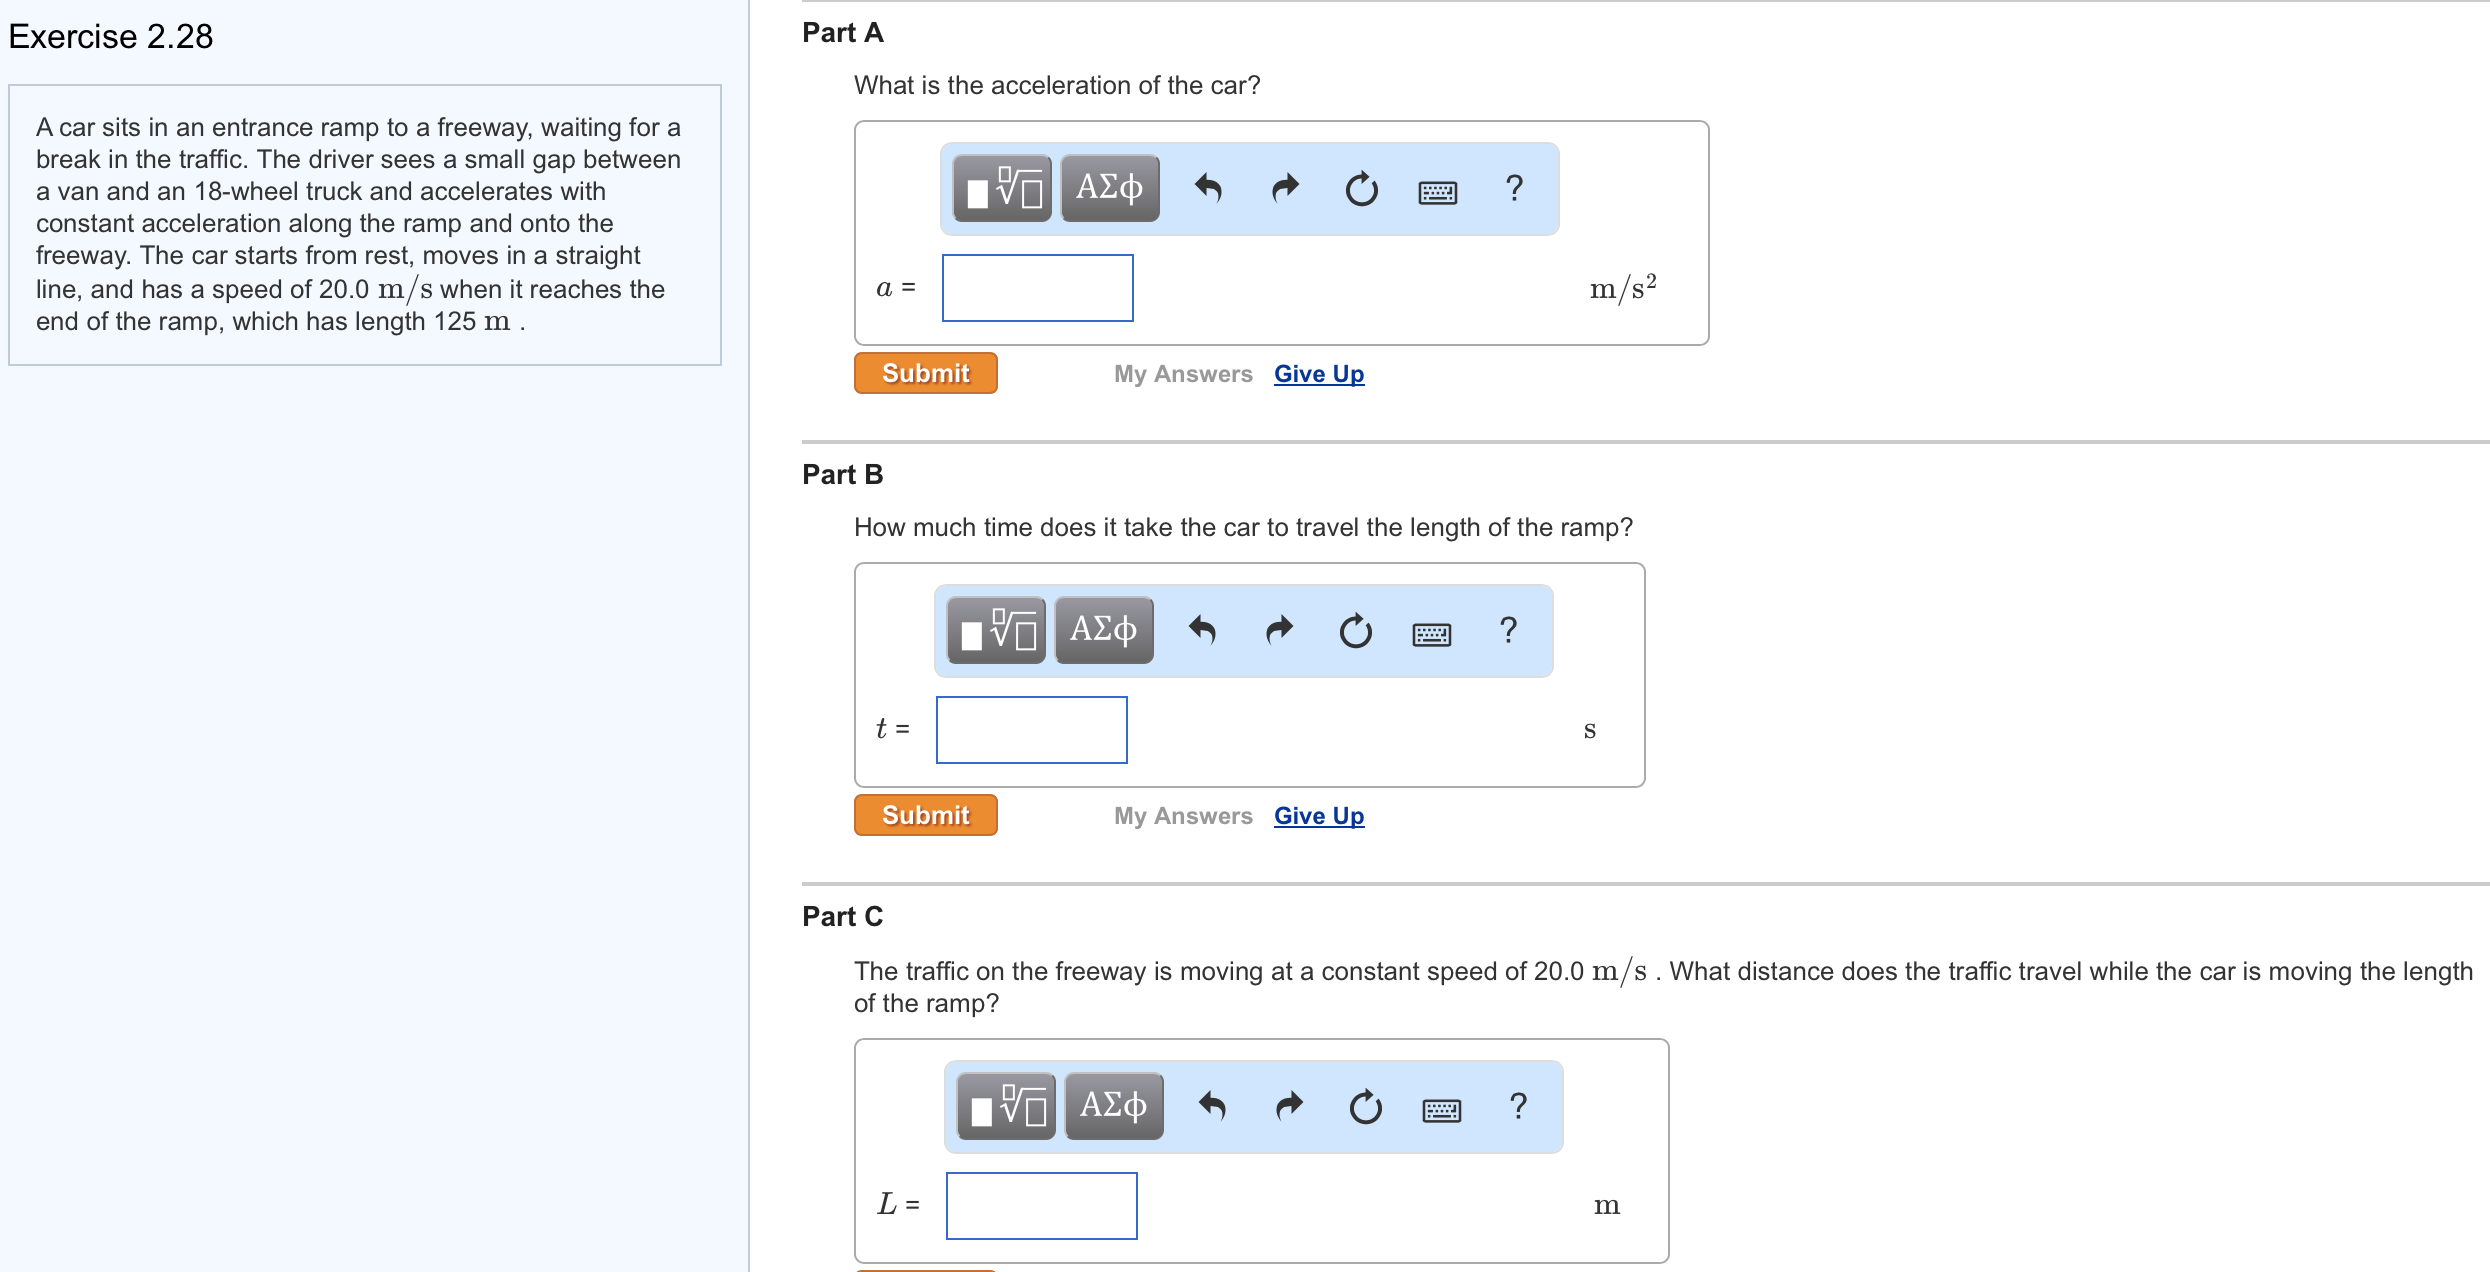This screenshot has height=1272, width=2490.
Task: Click the help question mark in Part C
Action: click(x=1518, y=1106)
